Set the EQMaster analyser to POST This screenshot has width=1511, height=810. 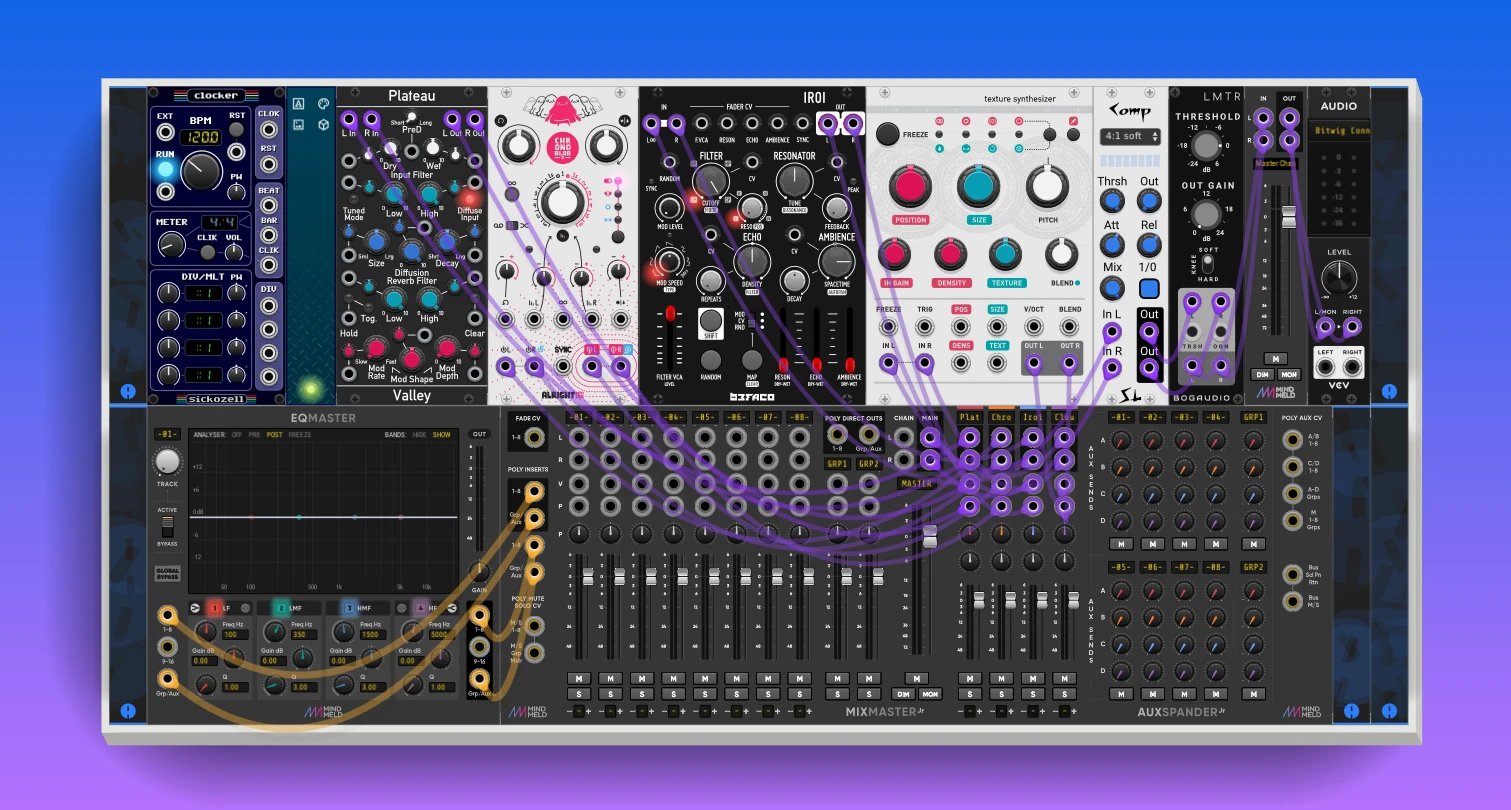(x=274, y=435)
